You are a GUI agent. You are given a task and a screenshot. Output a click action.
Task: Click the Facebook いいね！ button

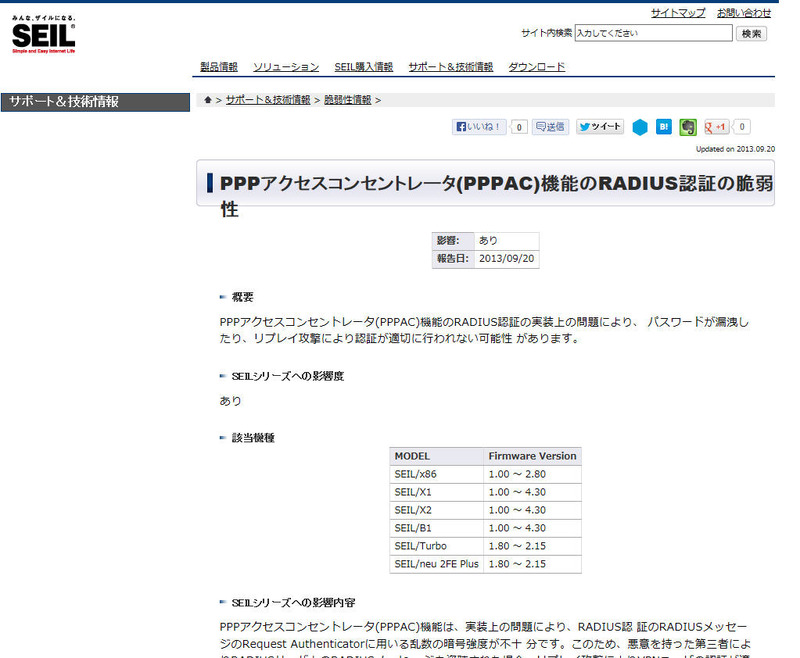click(x=481, y=127)
